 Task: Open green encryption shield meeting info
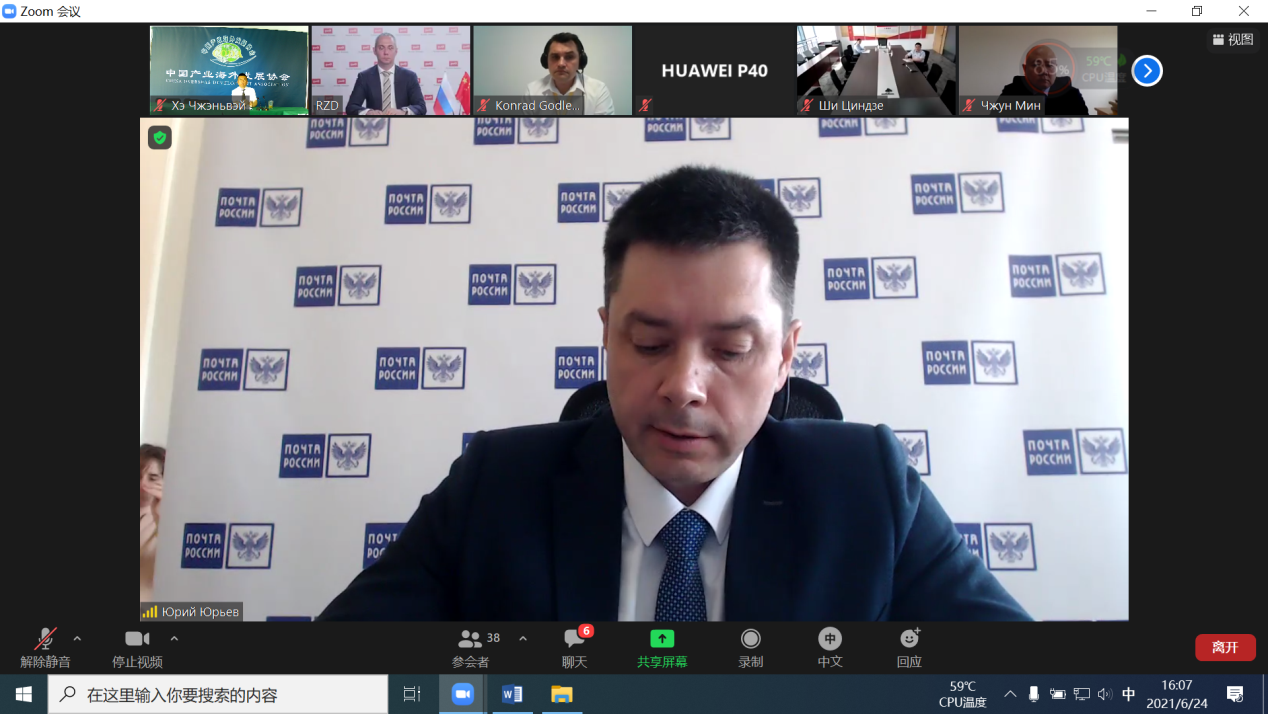(x=160, y=138)
